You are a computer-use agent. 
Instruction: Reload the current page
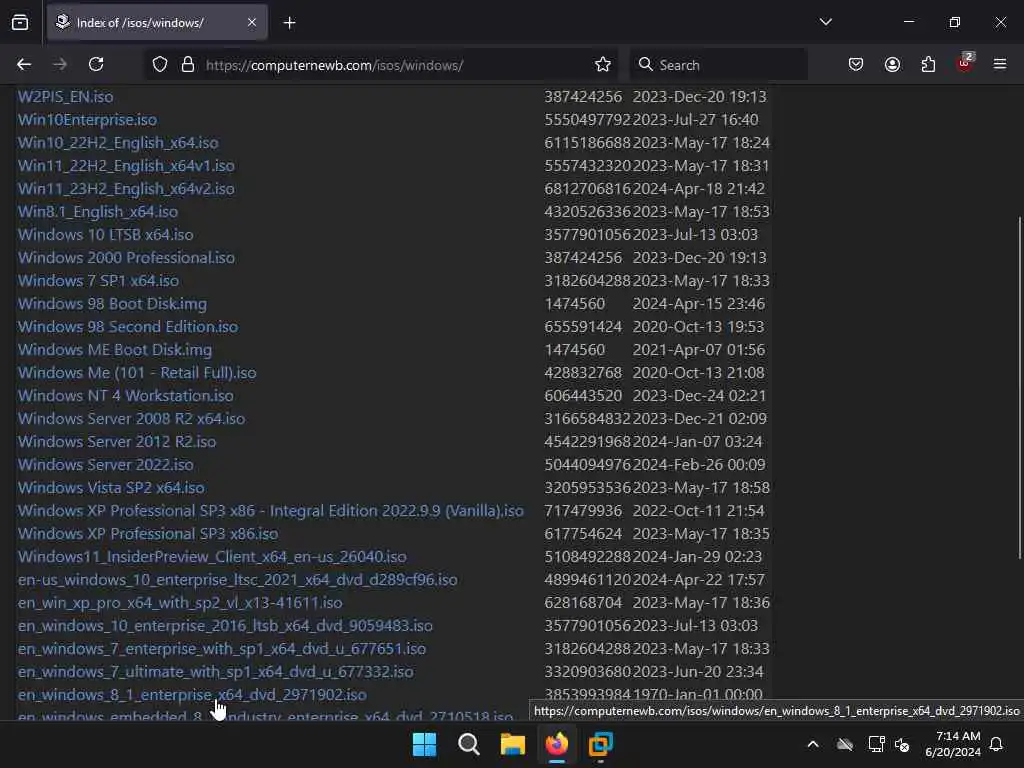(x=96, y=64)
